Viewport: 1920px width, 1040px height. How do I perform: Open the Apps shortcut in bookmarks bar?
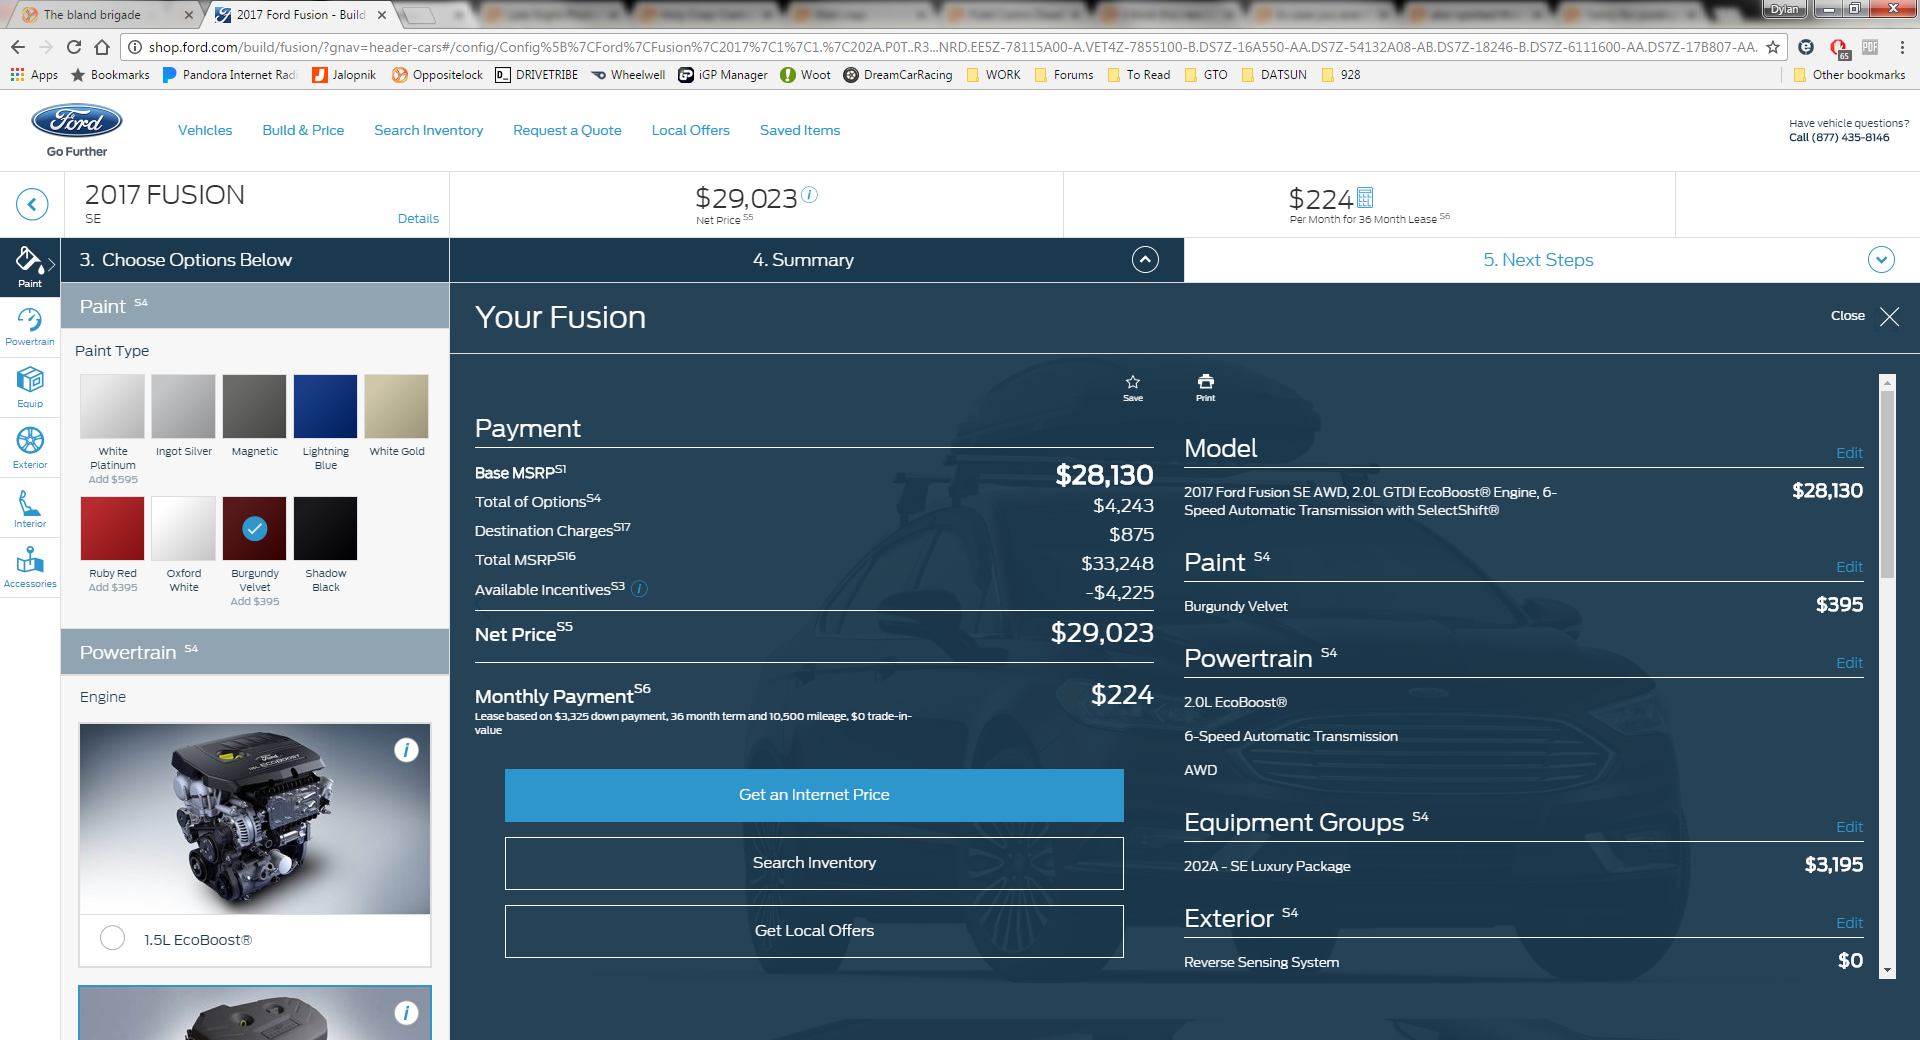coord(34,75)
